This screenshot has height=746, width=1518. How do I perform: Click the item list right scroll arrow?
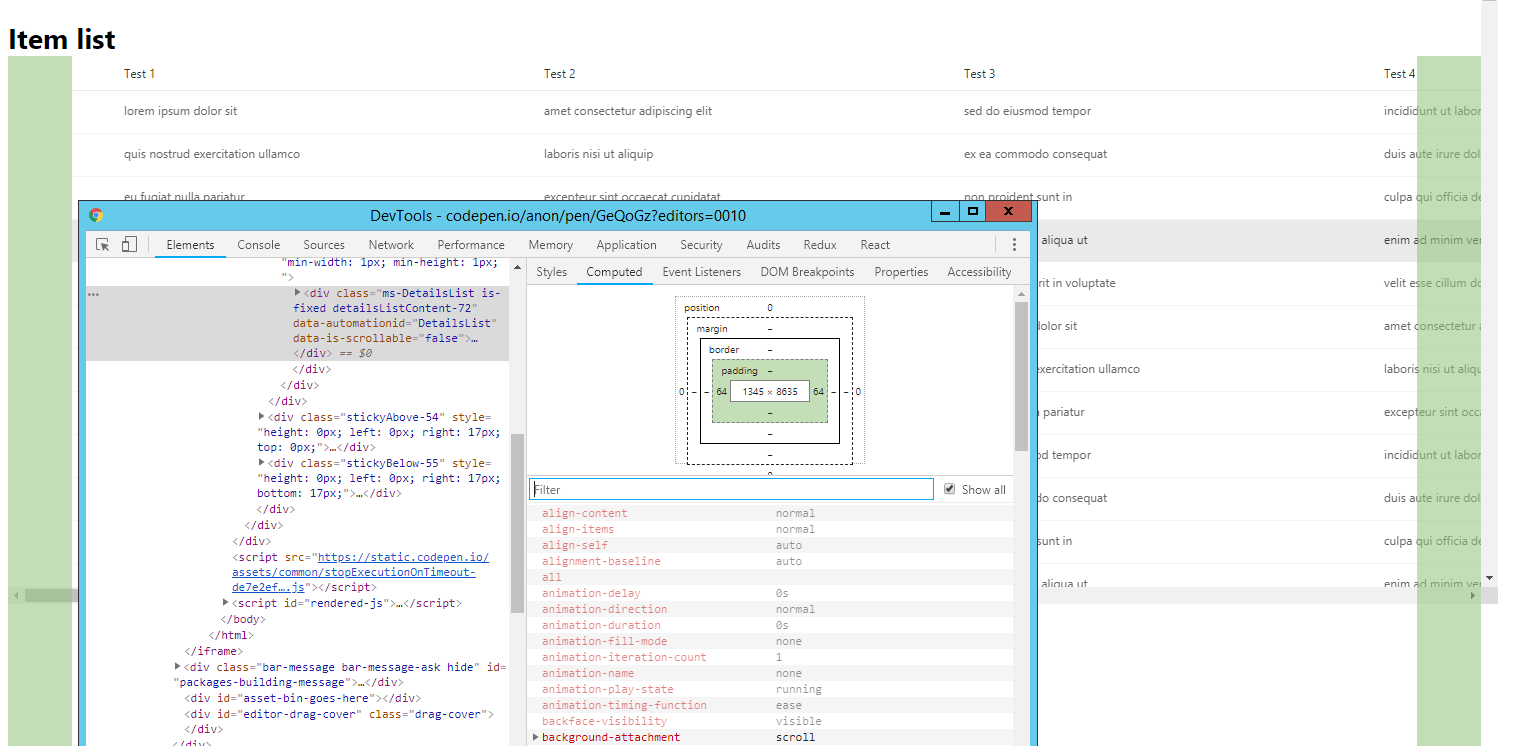click(x=1472, y=595)
